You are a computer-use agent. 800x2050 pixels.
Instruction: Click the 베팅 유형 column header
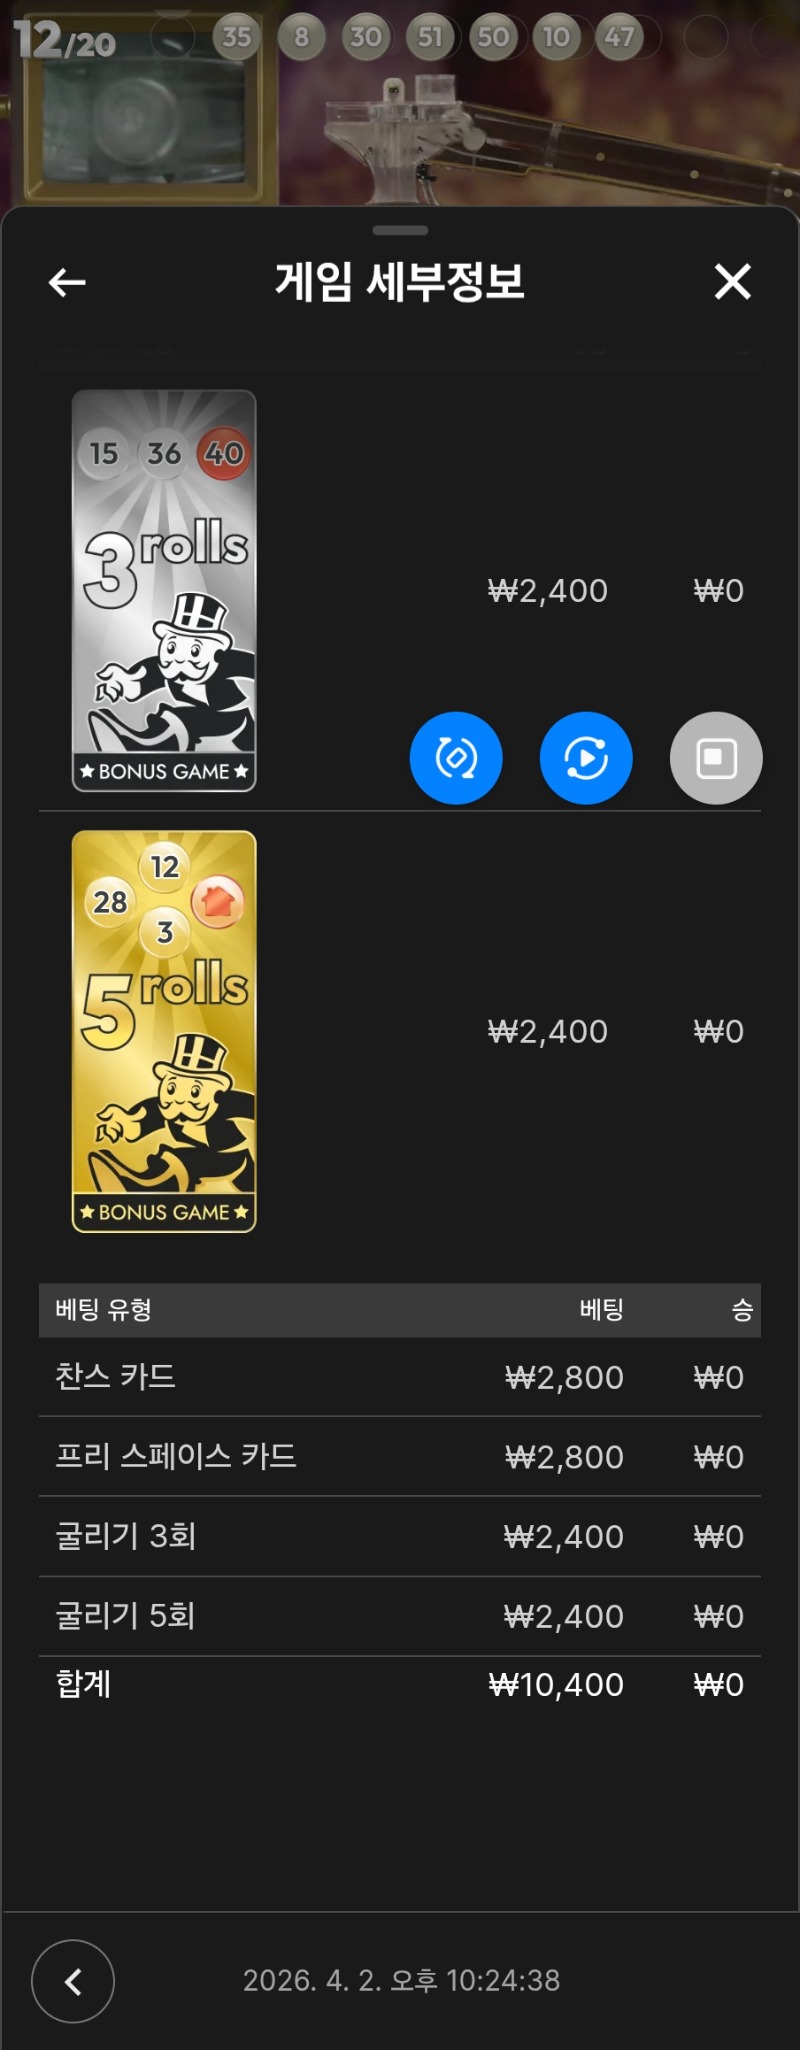(x=103, y=1310)
